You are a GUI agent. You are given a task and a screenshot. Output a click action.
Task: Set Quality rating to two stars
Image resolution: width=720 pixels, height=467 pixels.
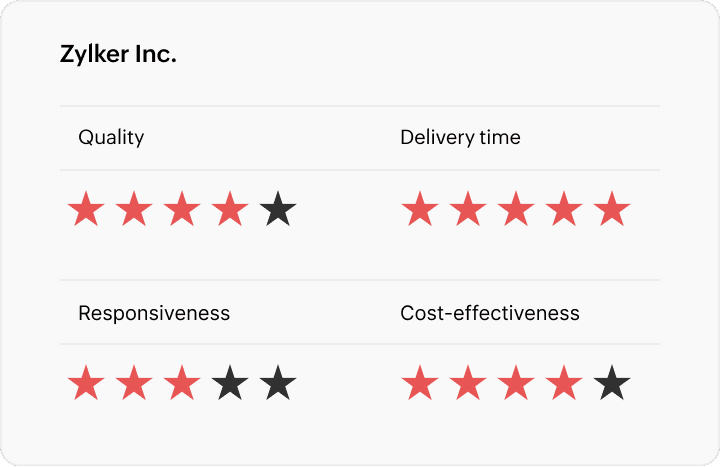[x=134, y=211]
